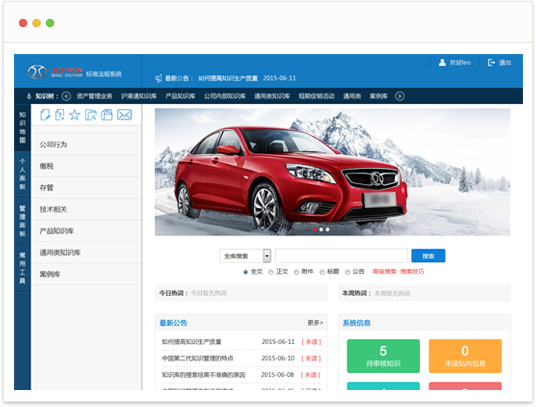The width and height of the screenshot is (536, 407).
Task: Open 沪港通知识库 in the knowledge tree bar
Action: 139,96
